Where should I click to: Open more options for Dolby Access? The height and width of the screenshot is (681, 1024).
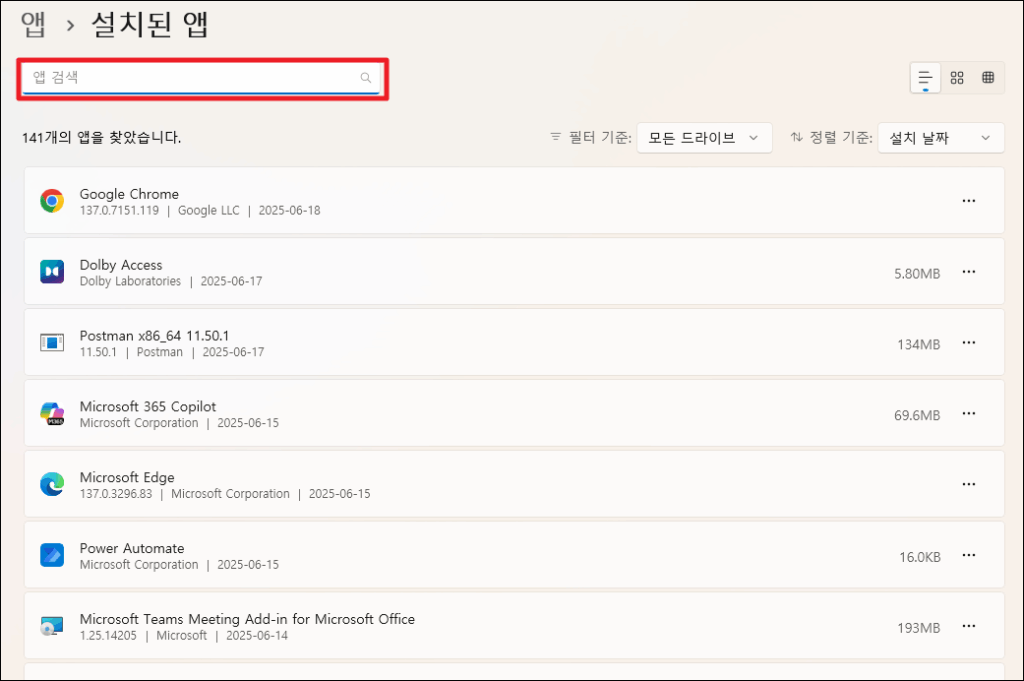968,272
